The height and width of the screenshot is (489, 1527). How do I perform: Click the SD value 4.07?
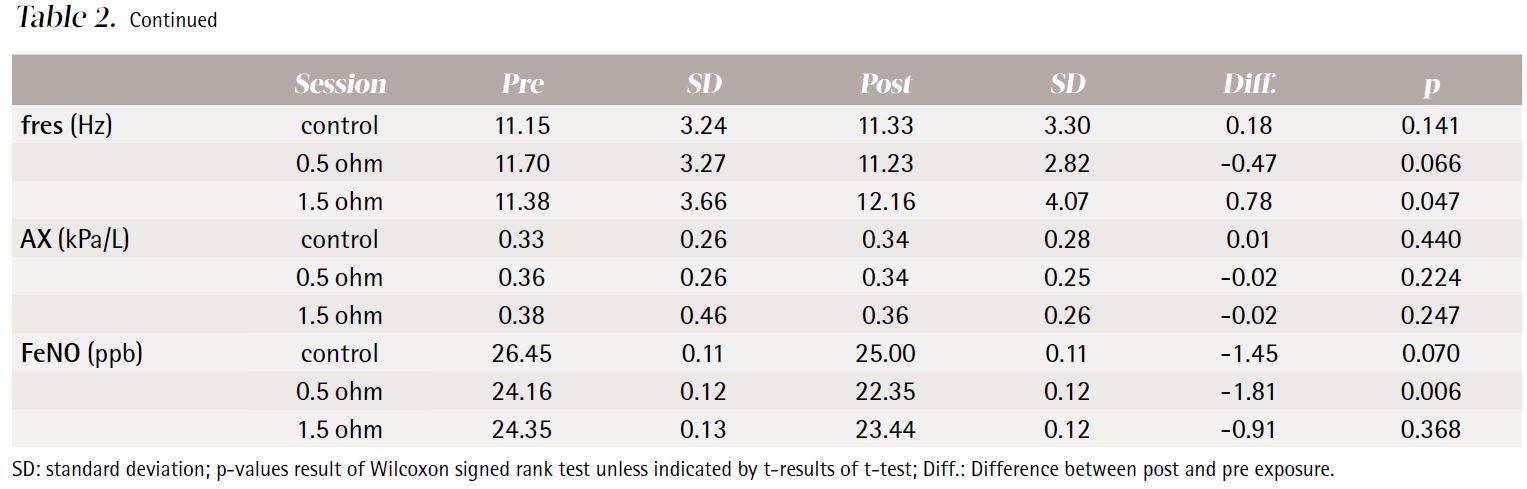click(1068, 202)
